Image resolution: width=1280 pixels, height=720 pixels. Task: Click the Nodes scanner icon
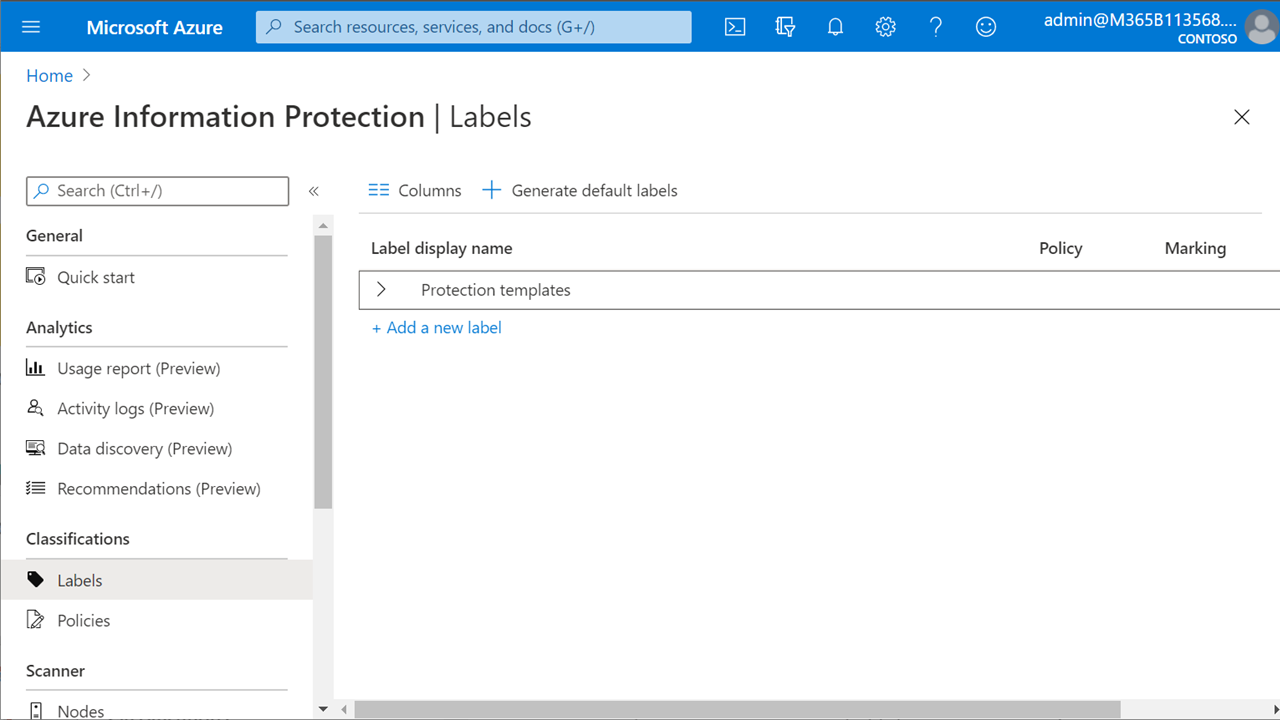coord(36,711)
